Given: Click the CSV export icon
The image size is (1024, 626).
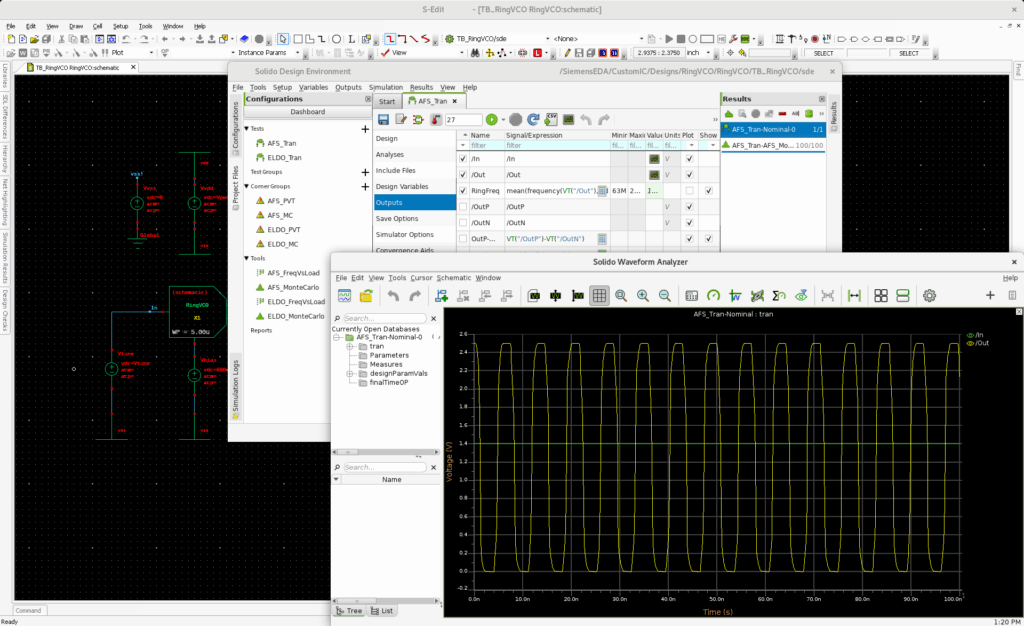Looking at the screenshot, I should click(552, 119).
